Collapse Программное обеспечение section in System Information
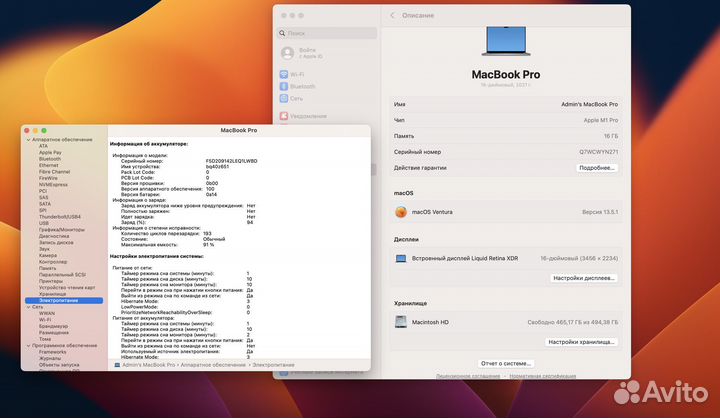 click(x=28, y=345)
